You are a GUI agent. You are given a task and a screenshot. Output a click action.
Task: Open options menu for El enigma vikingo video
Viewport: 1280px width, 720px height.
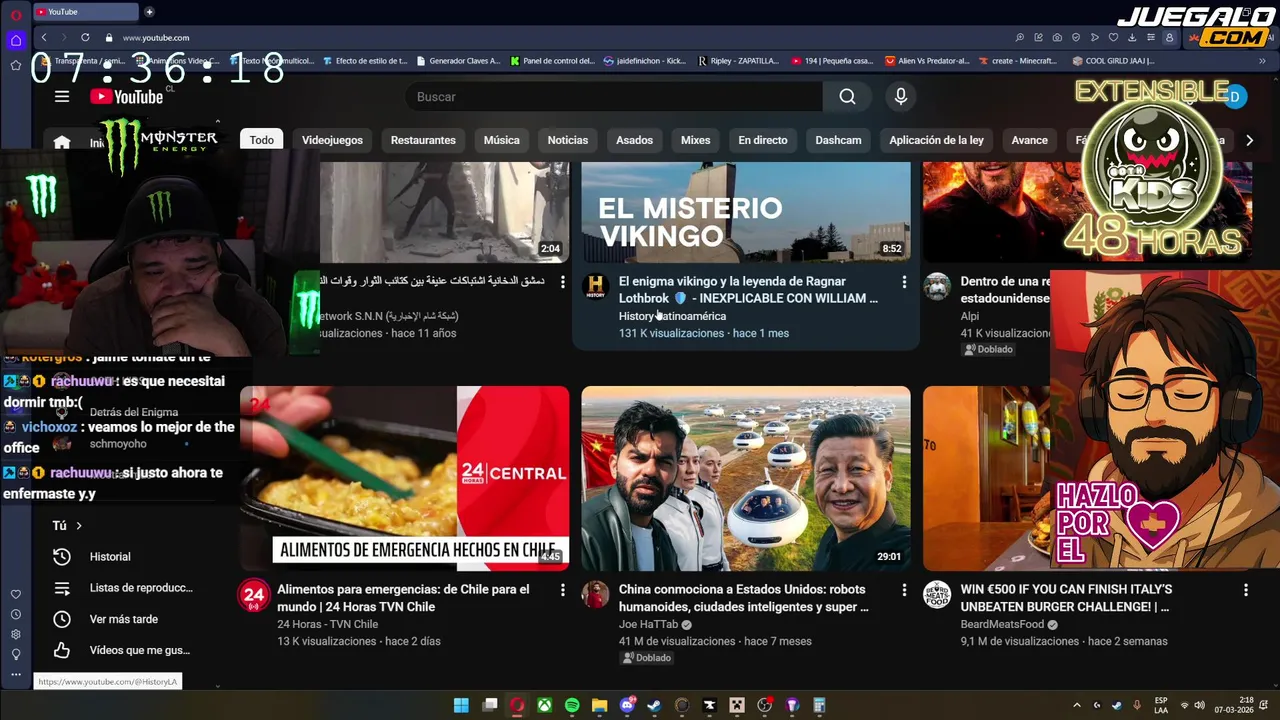tap(904, 282)
